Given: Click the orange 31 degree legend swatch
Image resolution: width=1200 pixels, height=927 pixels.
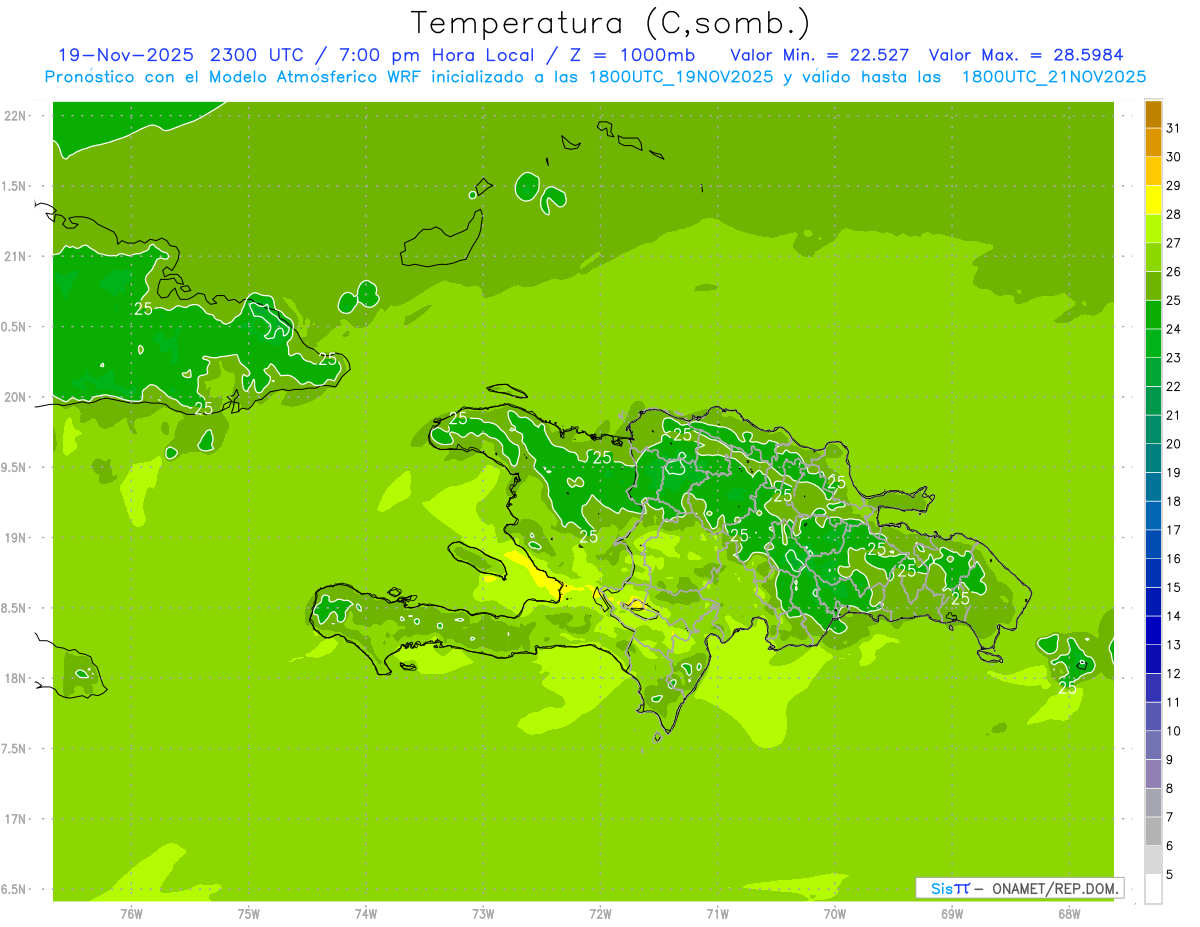Looking at the screenshot, I should click(1153, 114).
